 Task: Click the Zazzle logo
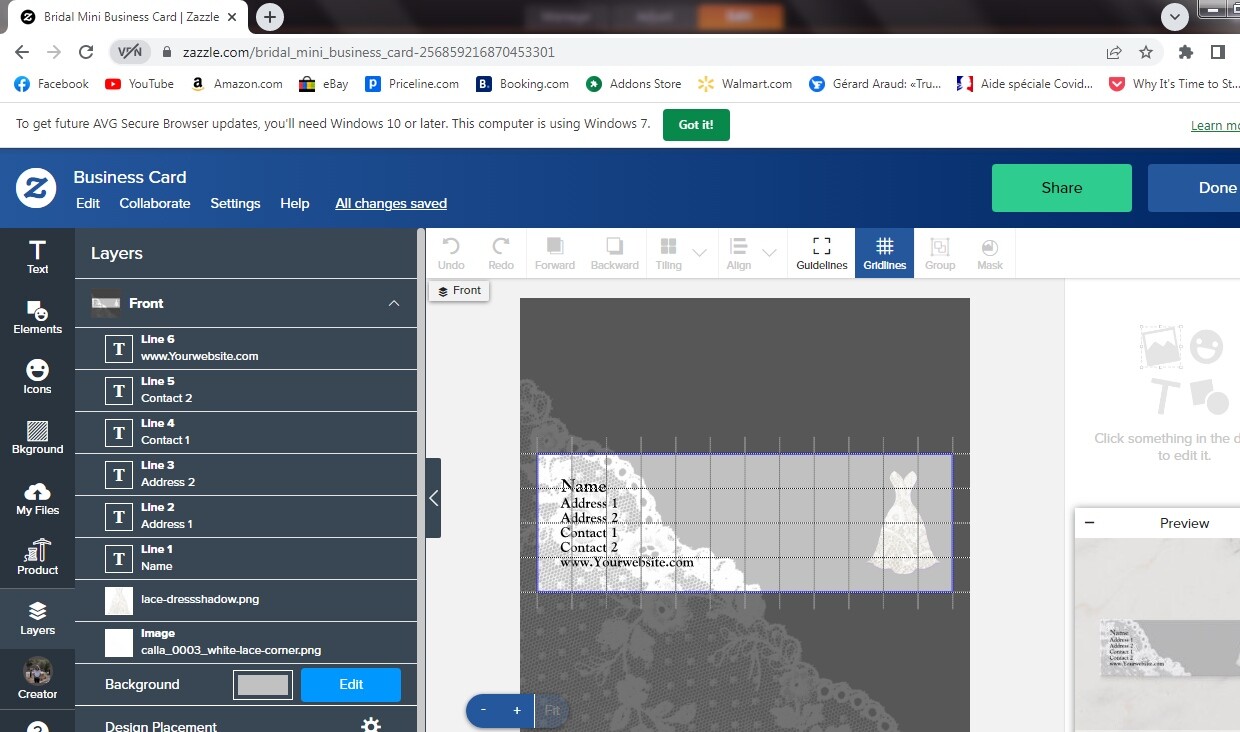pyautogui.click(x=35, y=187)
